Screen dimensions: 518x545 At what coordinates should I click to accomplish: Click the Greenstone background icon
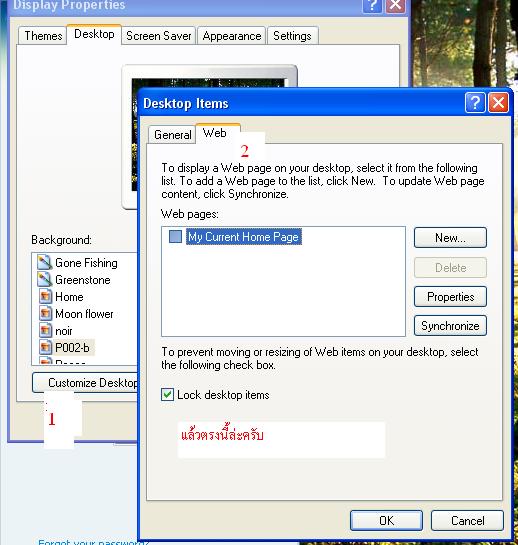coord(44,279)
